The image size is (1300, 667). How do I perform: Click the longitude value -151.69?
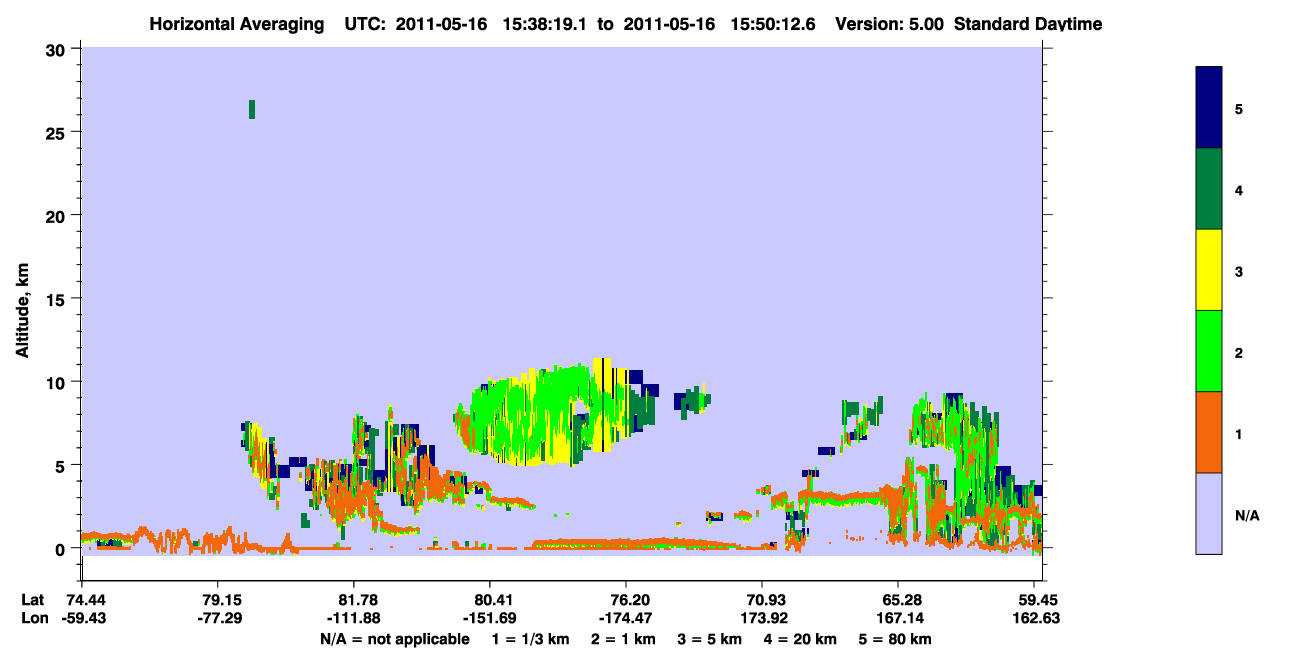(490, 618)
